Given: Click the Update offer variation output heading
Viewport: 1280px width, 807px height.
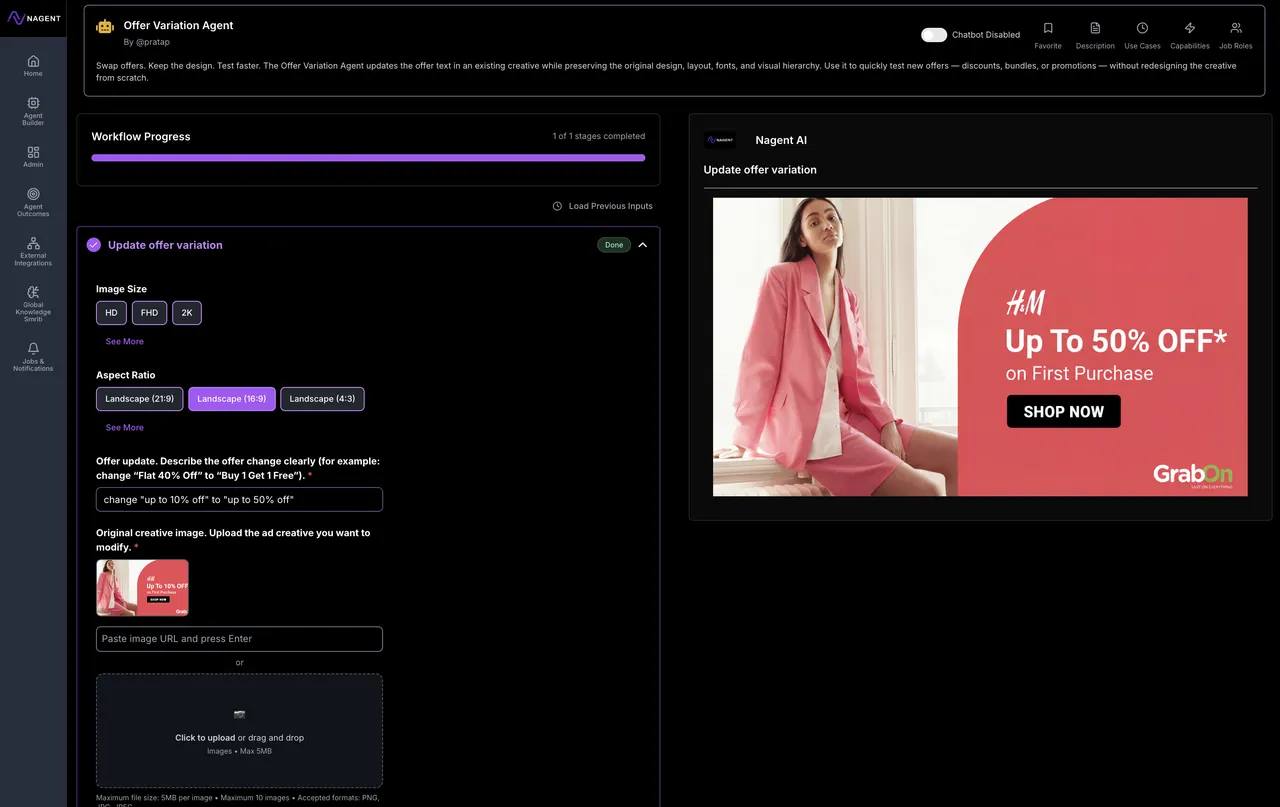Looking at the screenshot, I should [x=760, y=170].
